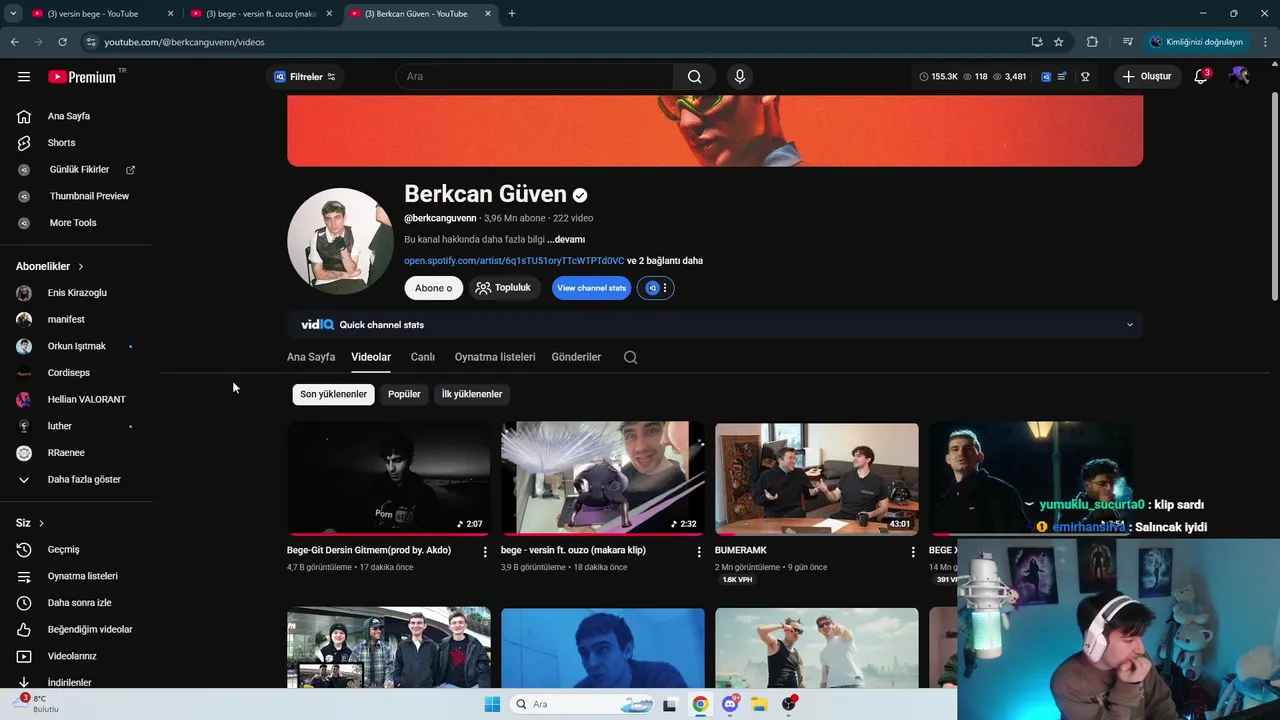This screenshot has width=1280, height=720.
Task: Click the vidIQ list icon next to the trophy
Action: coord(1062,77)
